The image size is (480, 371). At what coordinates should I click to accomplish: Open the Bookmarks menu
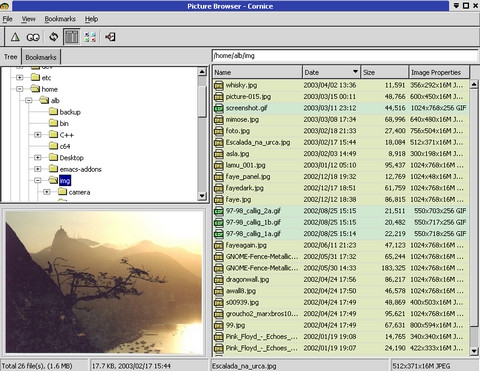tap(60, 19)
